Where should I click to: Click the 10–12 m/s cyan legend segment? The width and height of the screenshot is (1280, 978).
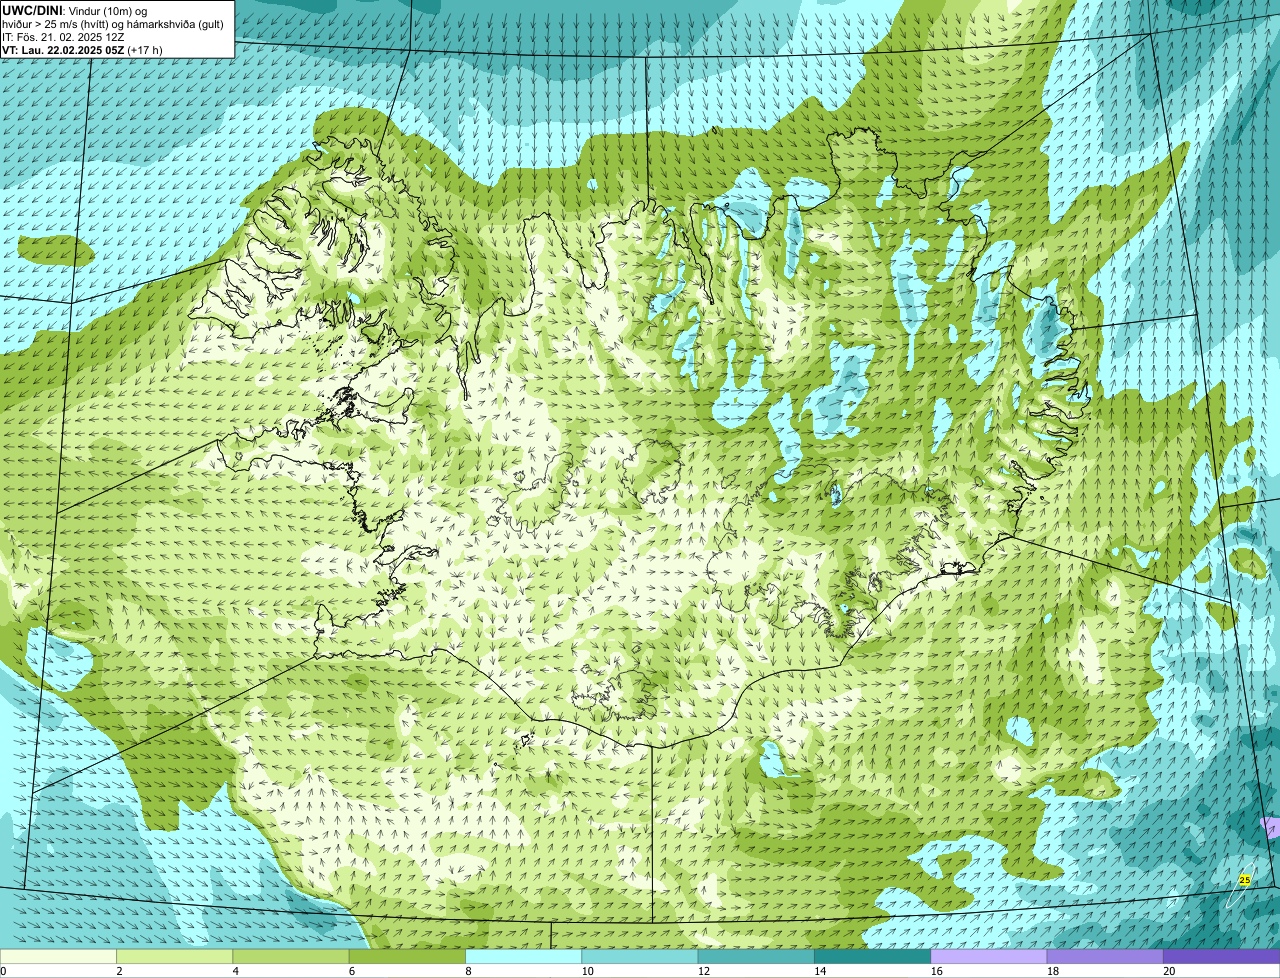click(640, 956)
